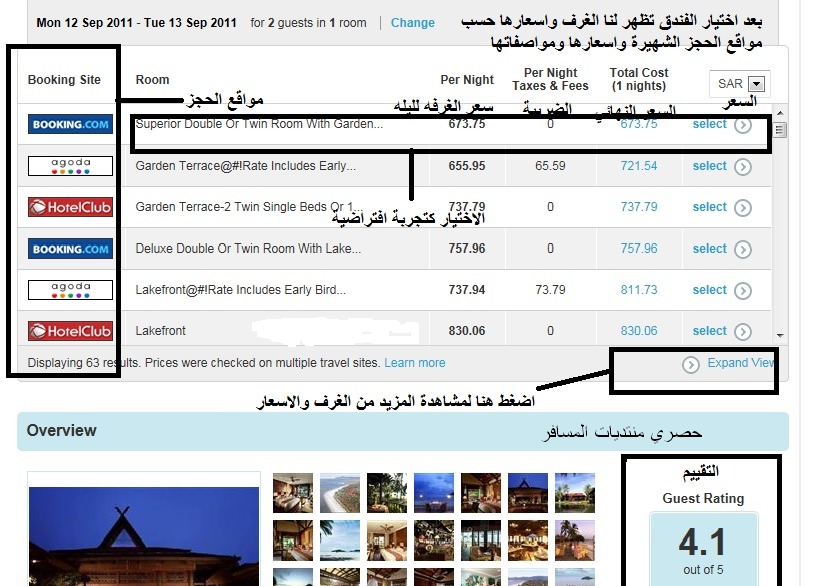Screen dimensions: 826x586
Task: Click the Total Cost column header
Action: click(x=638, y=79)
